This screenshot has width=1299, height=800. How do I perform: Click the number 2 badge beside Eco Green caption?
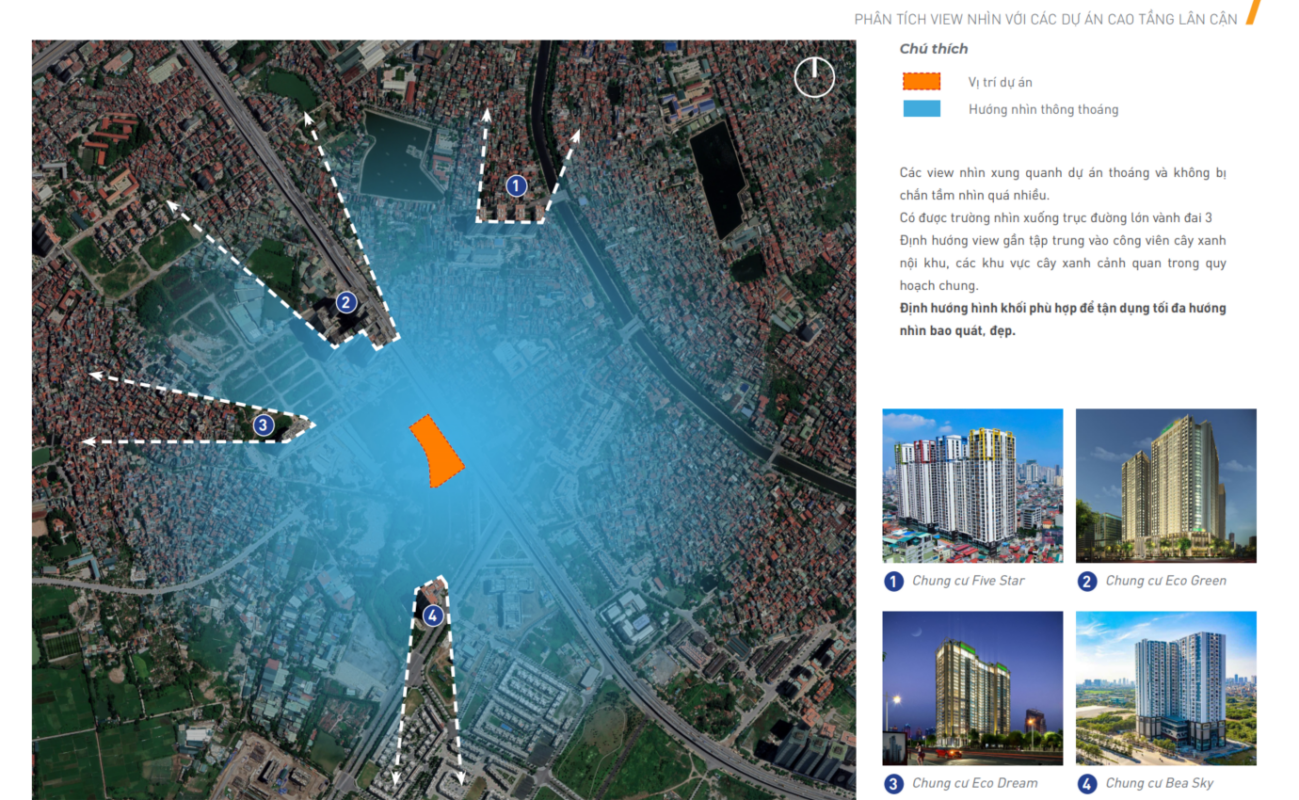[x=1087, y=581]
